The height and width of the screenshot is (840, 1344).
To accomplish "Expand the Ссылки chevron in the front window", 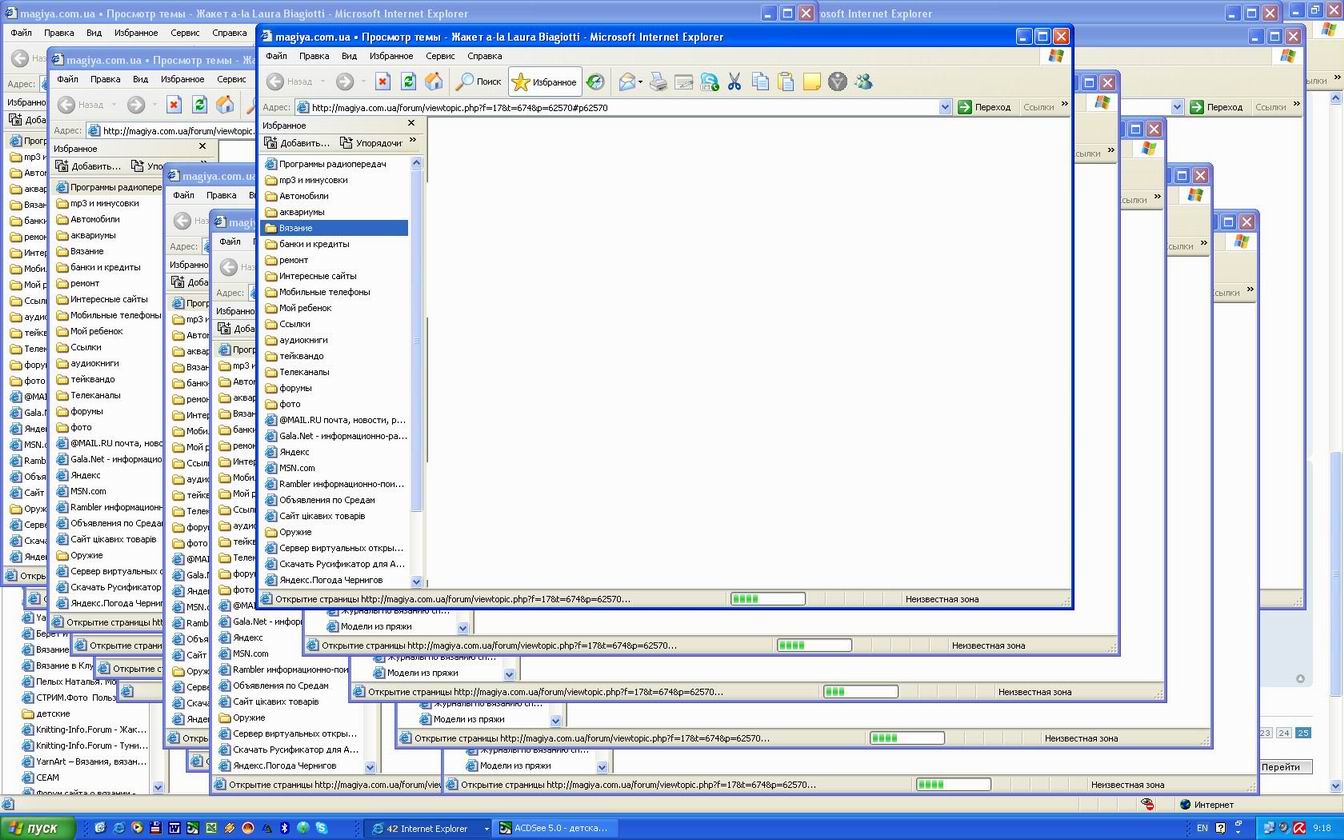I will point(1064,104).
